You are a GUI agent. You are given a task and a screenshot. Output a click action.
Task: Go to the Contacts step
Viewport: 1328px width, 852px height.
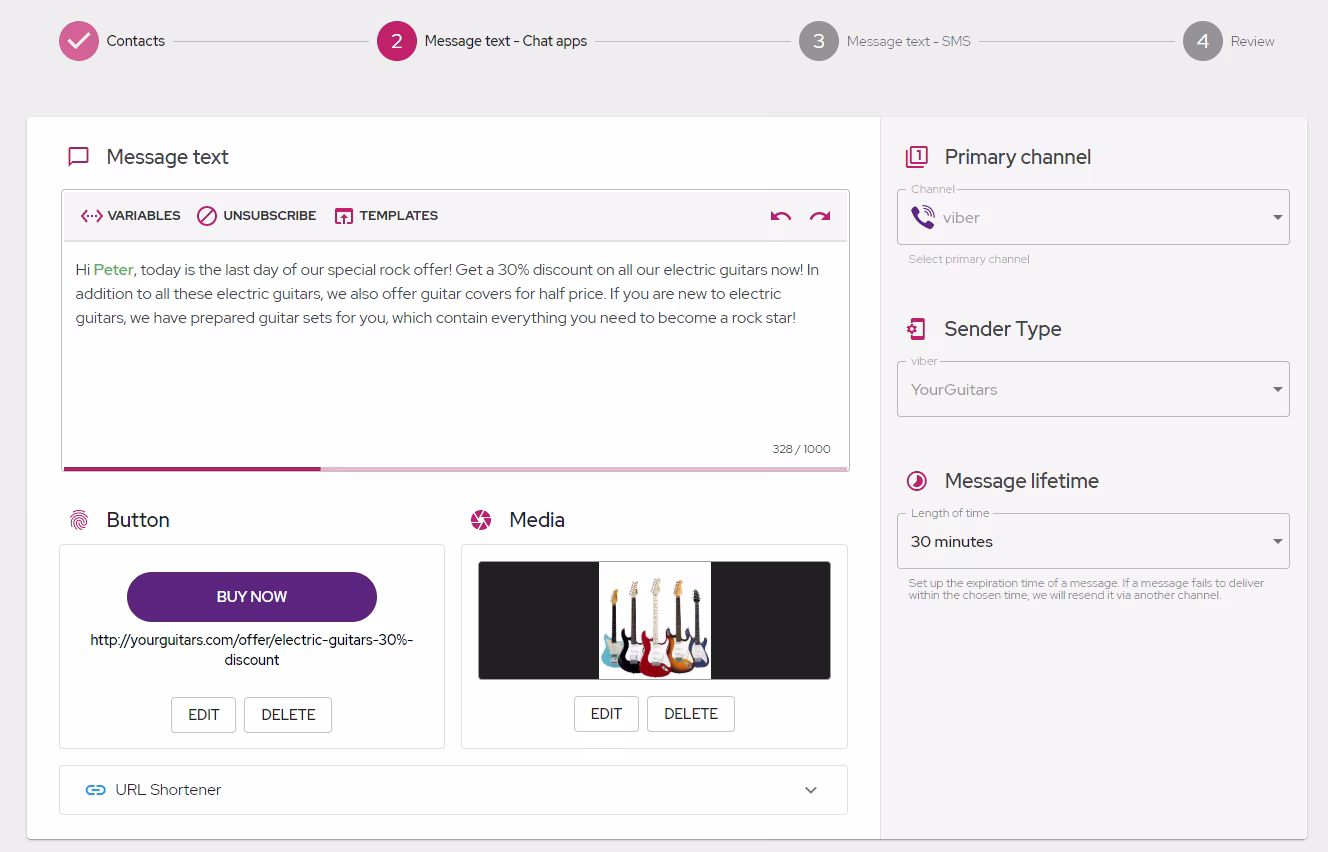coord(112,41)
